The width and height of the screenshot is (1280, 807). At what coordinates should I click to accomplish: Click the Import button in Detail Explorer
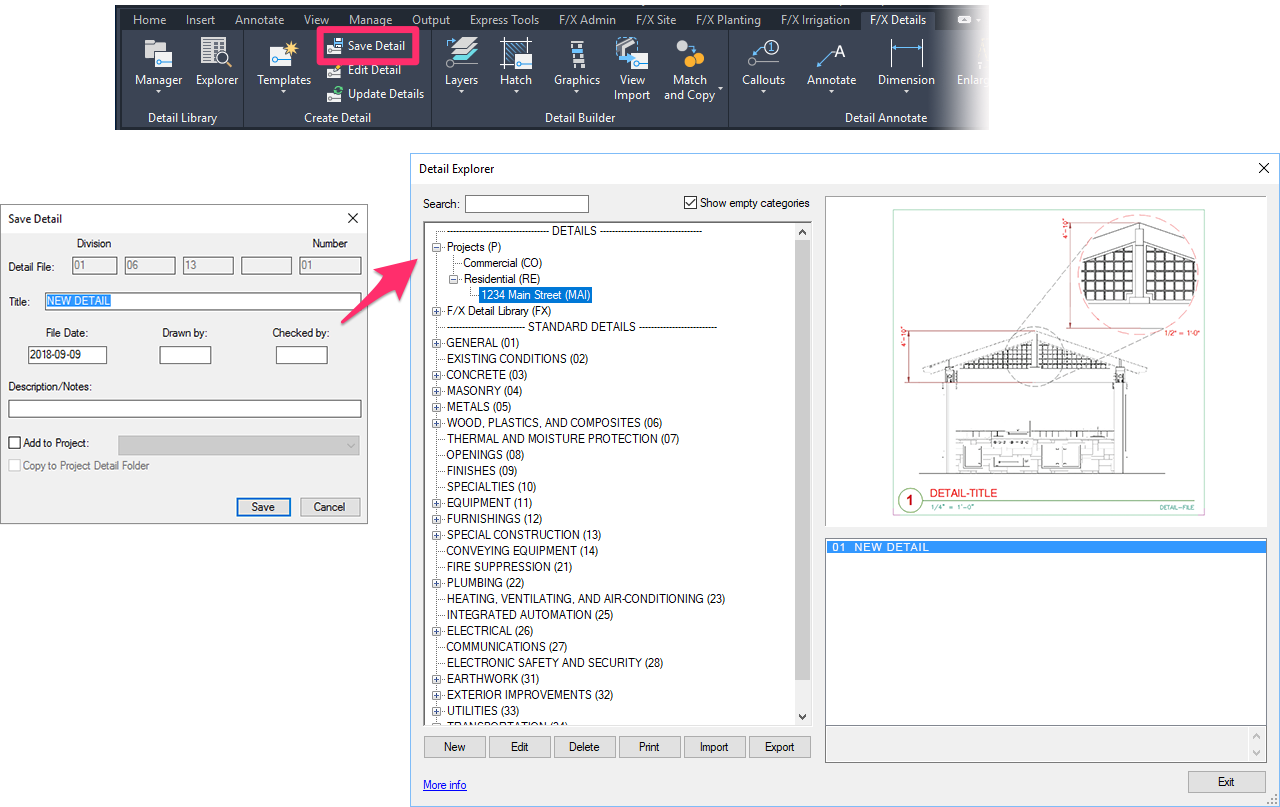714,747
